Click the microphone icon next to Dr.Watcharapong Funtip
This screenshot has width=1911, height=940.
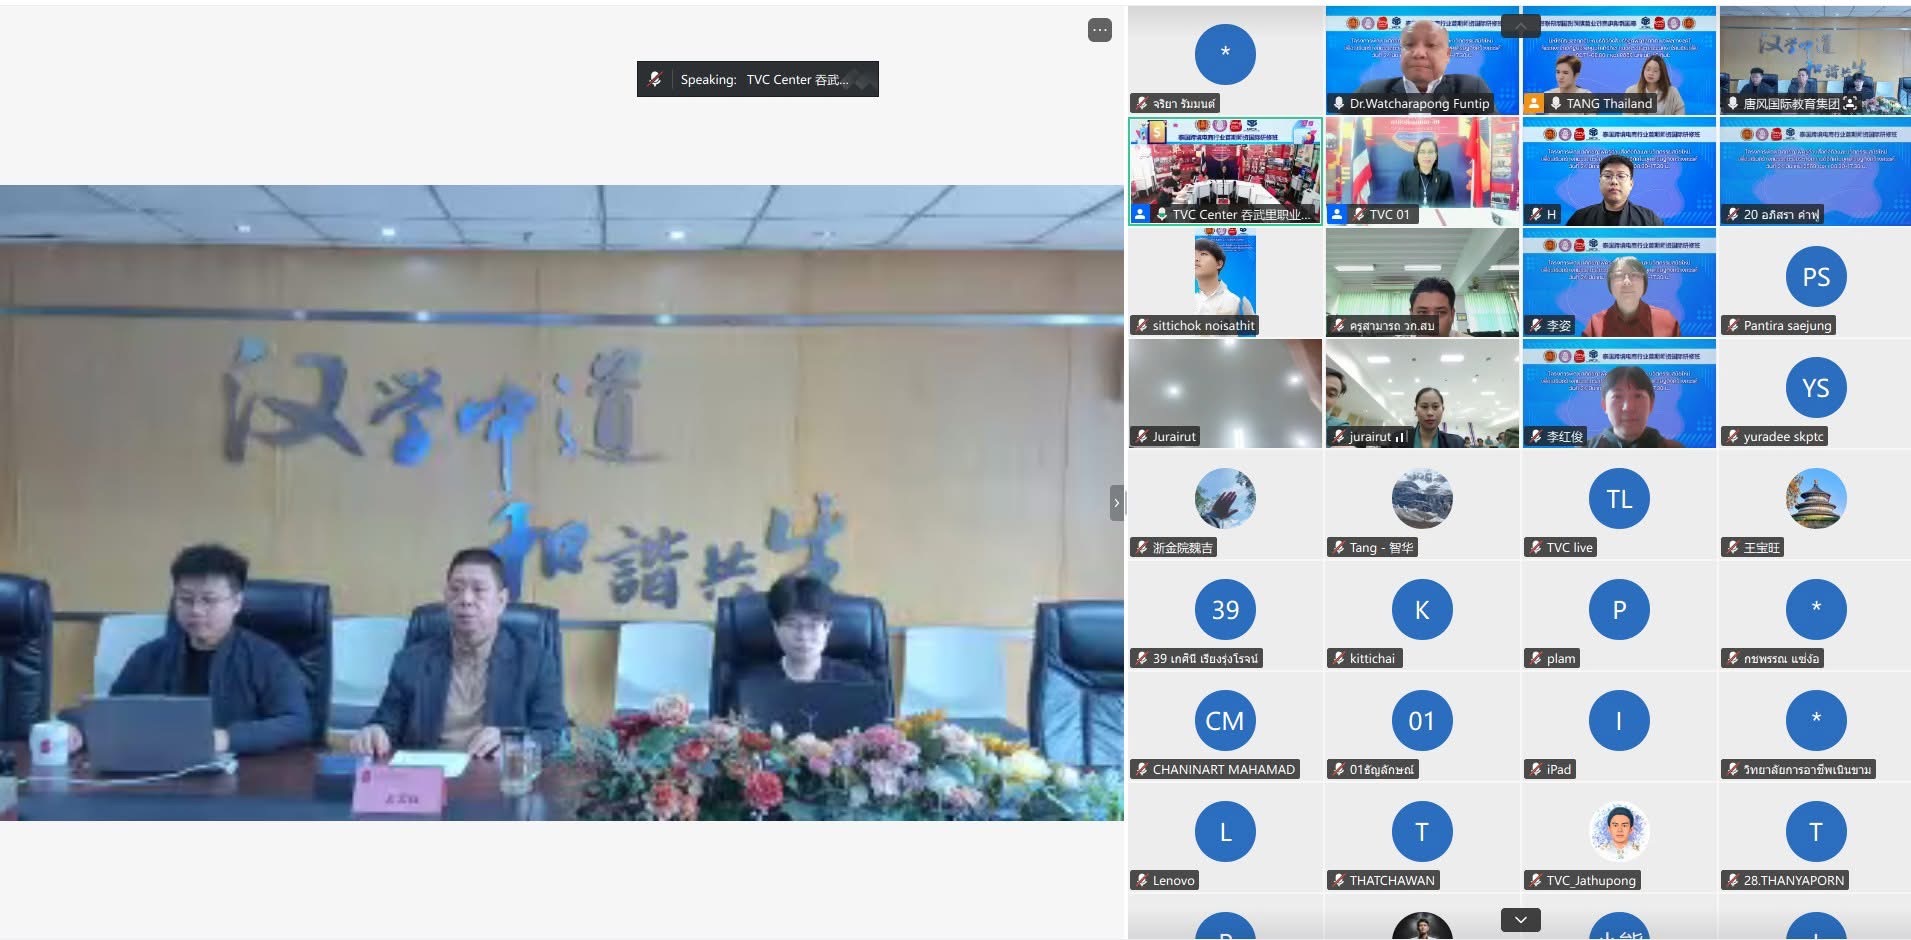point(1339,103)
